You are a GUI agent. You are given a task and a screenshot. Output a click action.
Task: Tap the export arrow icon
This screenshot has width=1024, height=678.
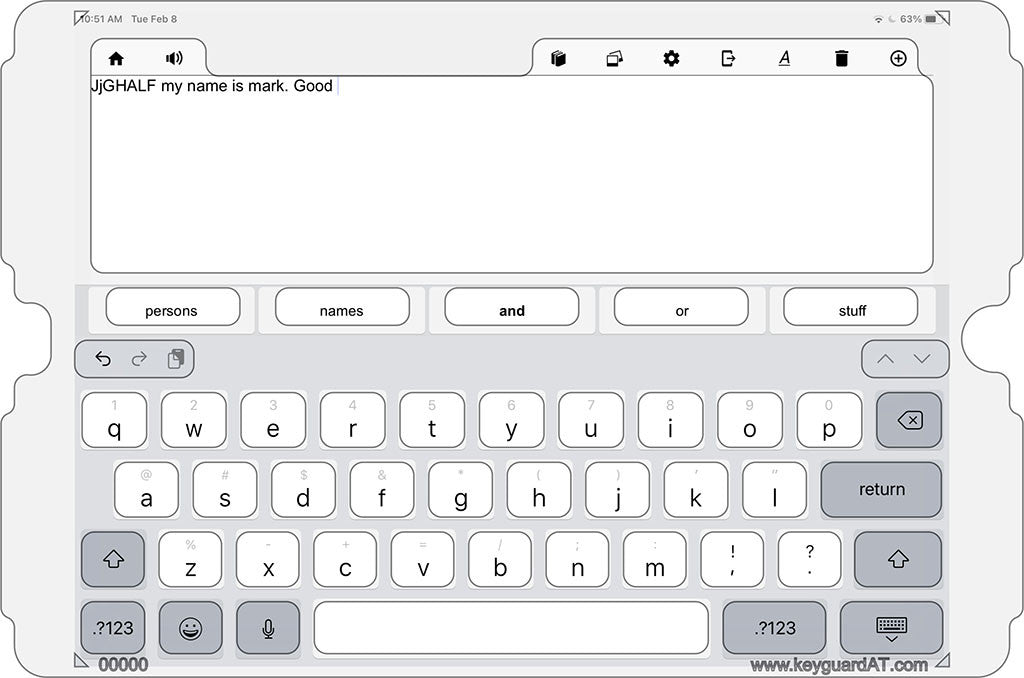[727, 59]
